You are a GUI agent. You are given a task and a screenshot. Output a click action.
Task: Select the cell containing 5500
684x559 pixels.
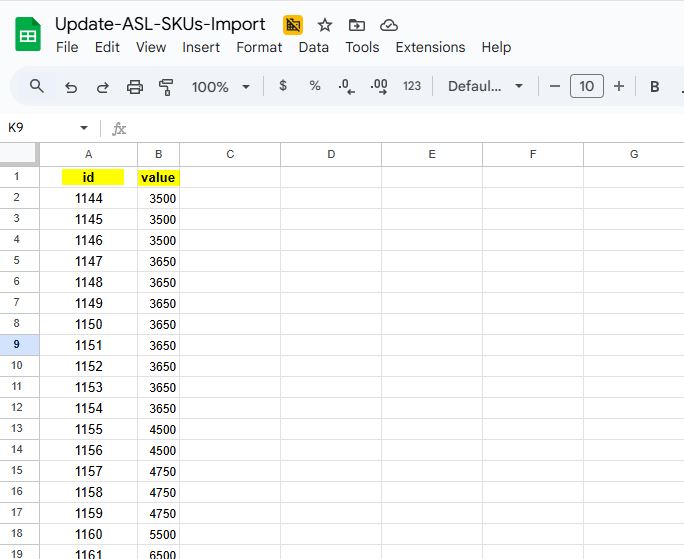[158, 534]
